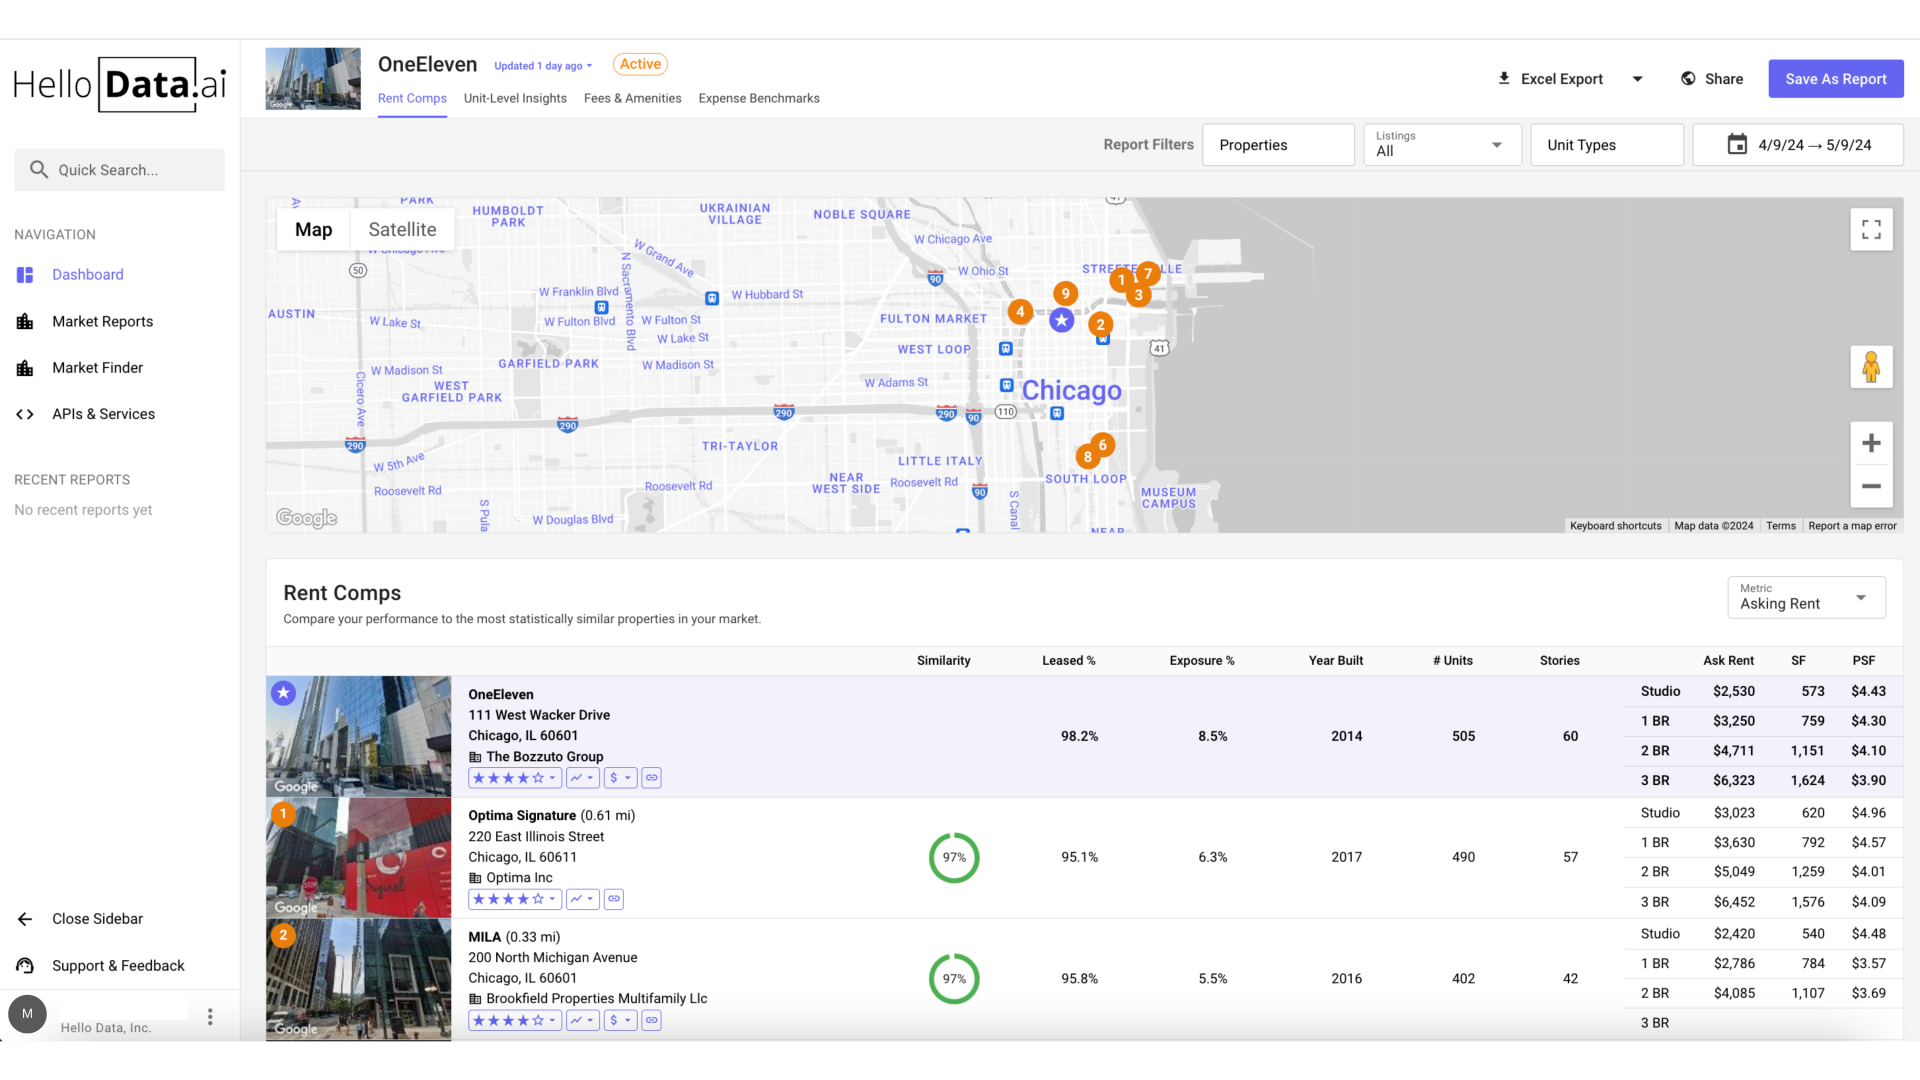1920x1080 pixels.
Task: Select the Street View pegman
Action: click(x=1871, y=367)
